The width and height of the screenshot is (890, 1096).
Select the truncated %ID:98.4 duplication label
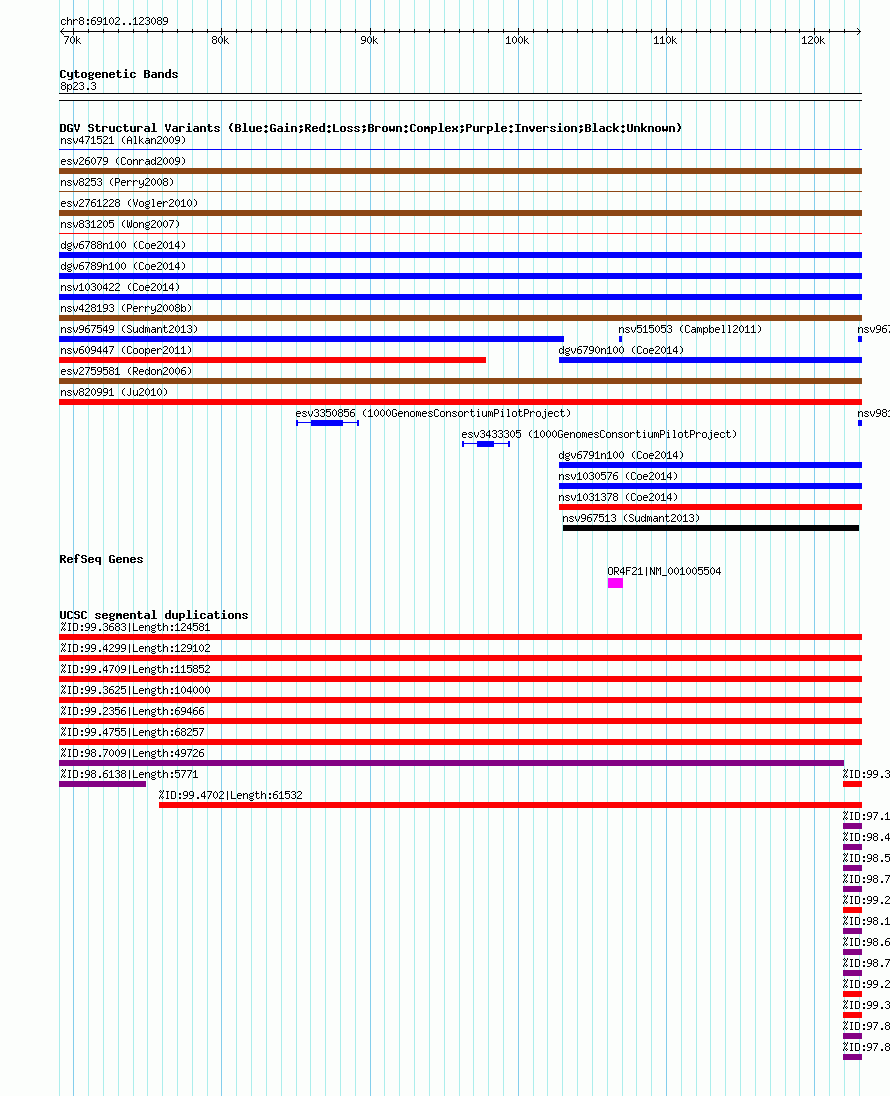866,837
